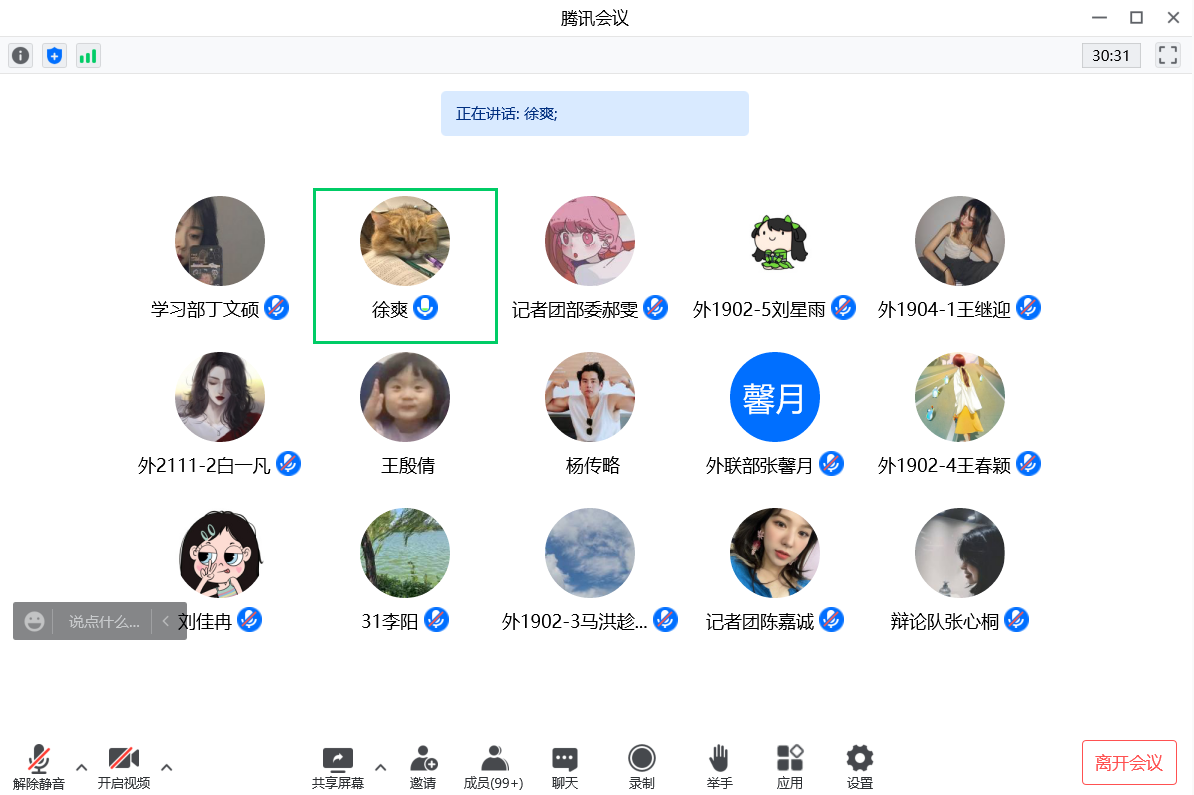Screen dimensions: 1194x795
Task: Select 外1904-1王继迎's avatar
Action: point(960,241)
